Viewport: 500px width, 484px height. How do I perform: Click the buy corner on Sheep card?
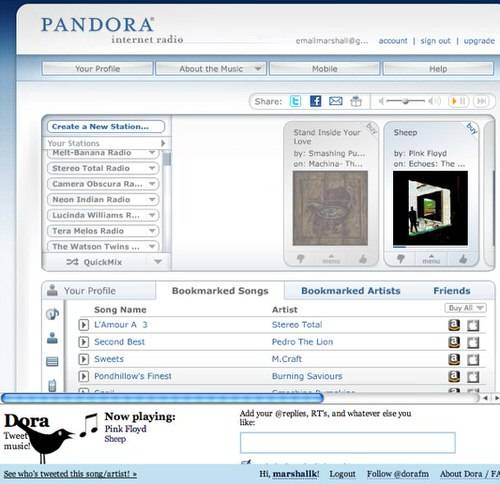click(471, 128)
